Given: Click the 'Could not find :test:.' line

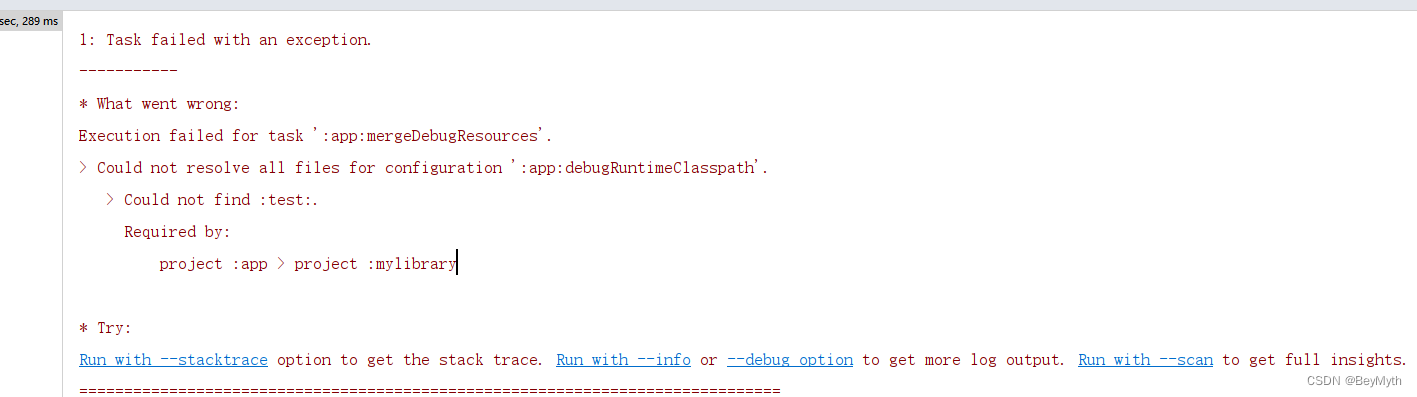Looking at the screenshot, I should tap(212, 200).
